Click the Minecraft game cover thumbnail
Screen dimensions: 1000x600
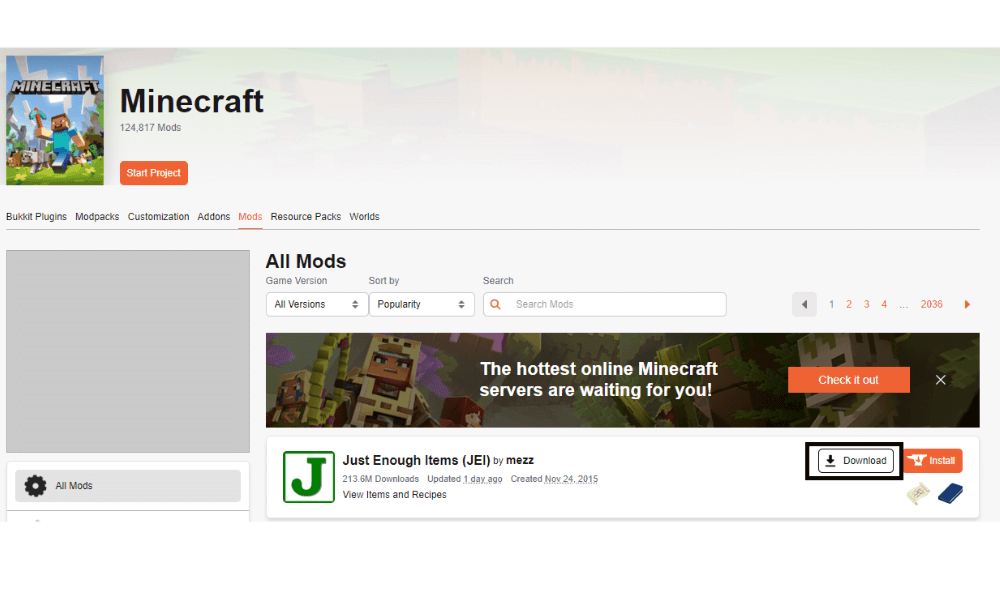[x=55, y=120]
